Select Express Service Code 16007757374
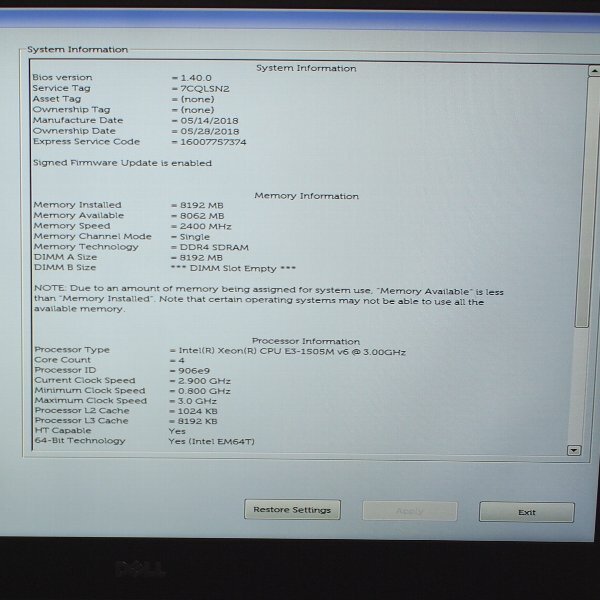The width and height of the screenshot is (600, 600). tap(213, 142)
